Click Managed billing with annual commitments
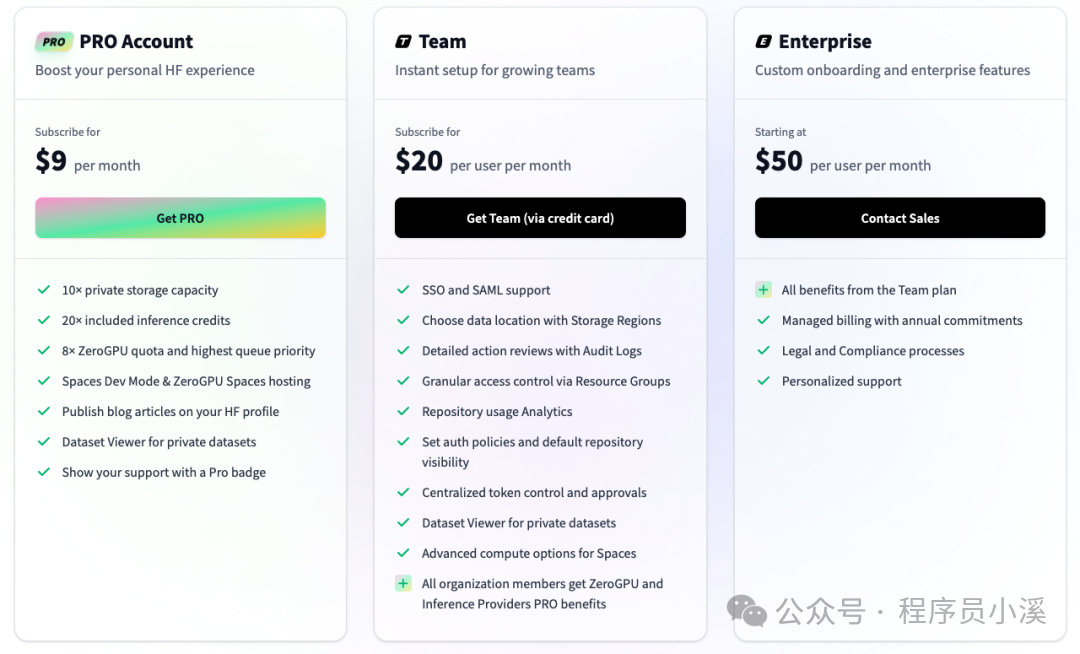This screenshot has width=1080, height=654. click(x=902, y=321)
